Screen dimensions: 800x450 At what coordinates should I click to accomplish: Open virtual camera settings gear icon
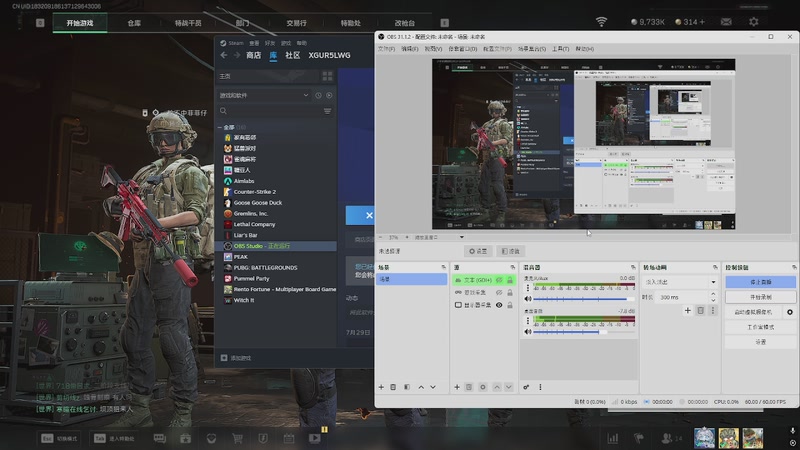pyautogui.click(x=790, y=312)
